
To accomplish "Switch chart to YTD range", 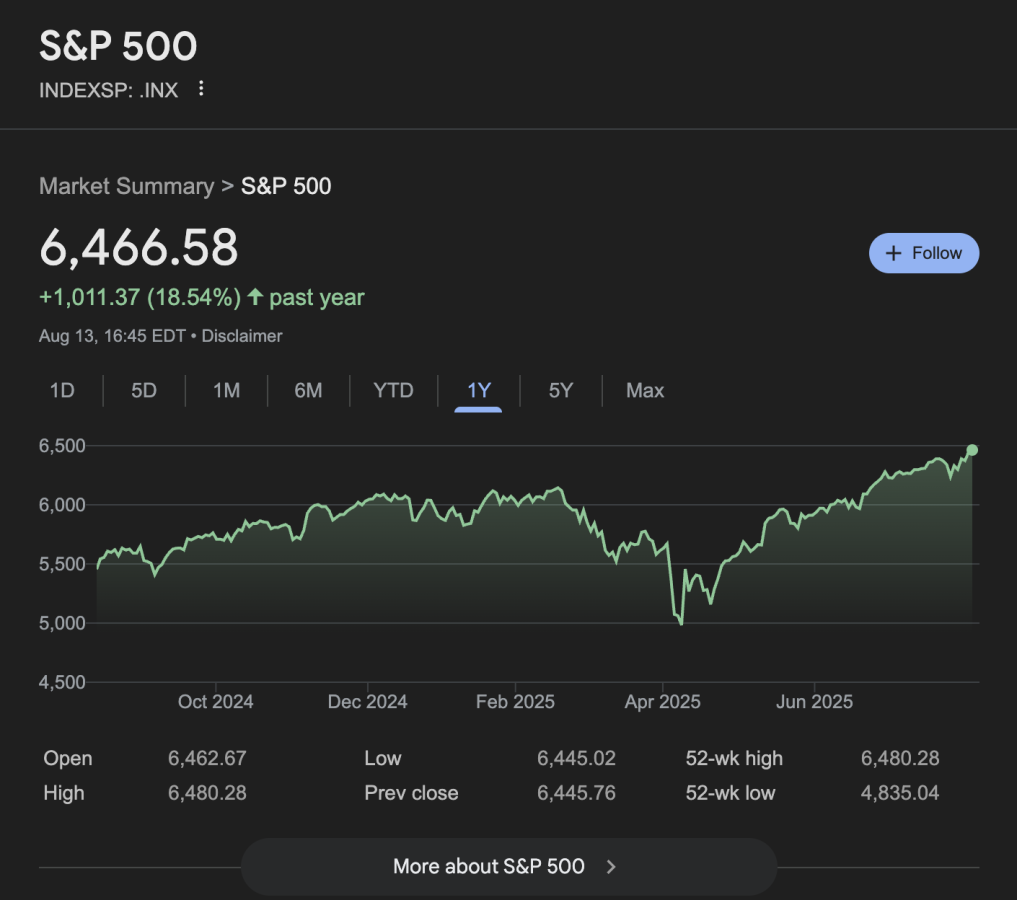I will tap(393, 390).
